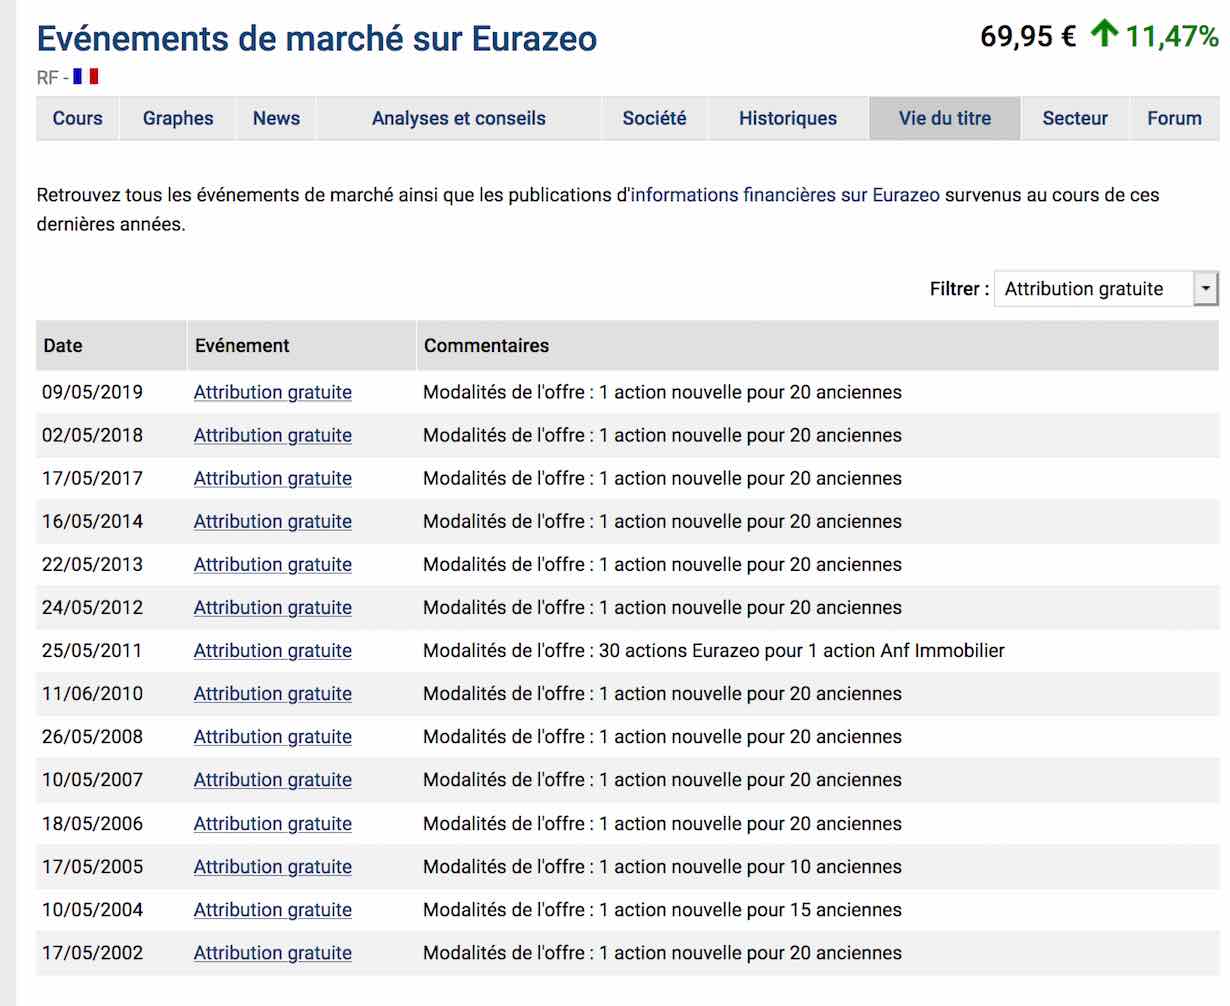
Task: Select the date 17/05/2005
Action: point(92,866)
